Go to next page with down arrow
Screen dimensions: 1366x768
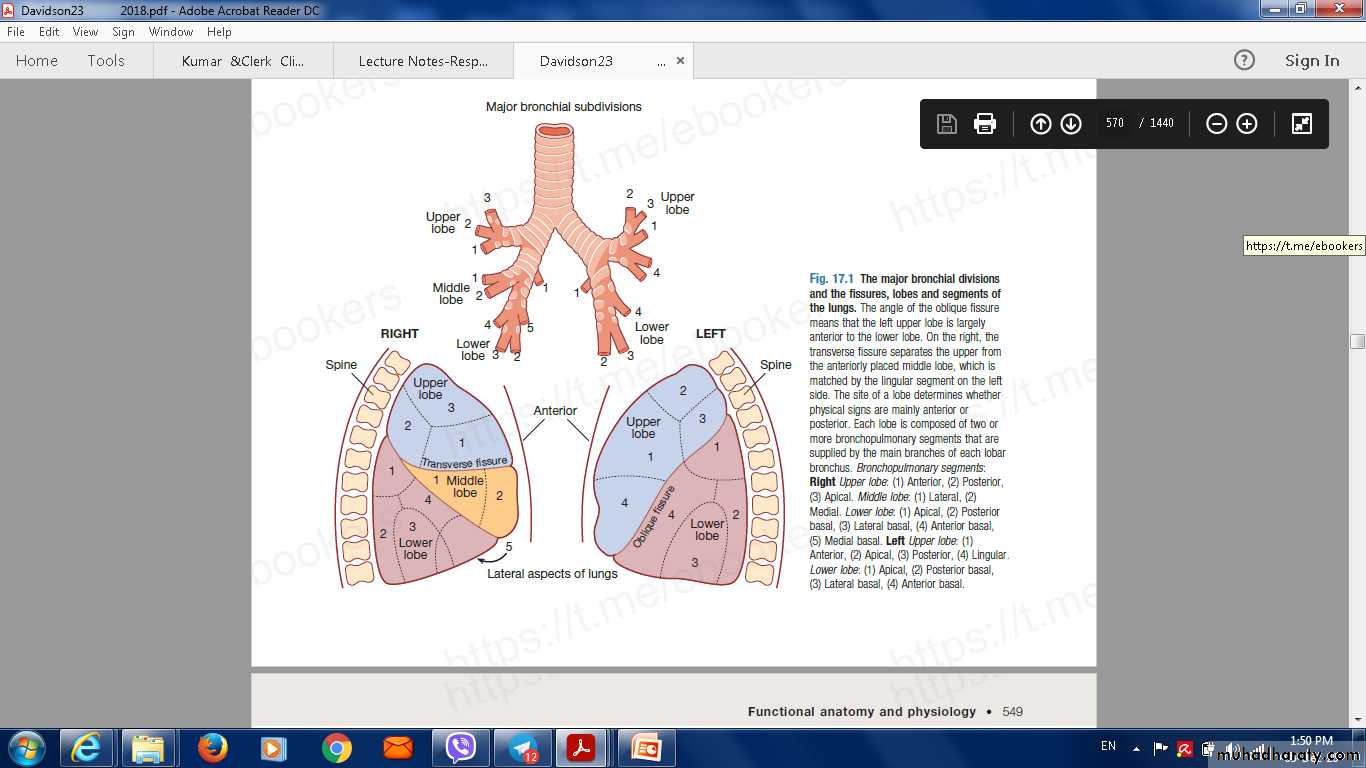[x=1071, y=124]
